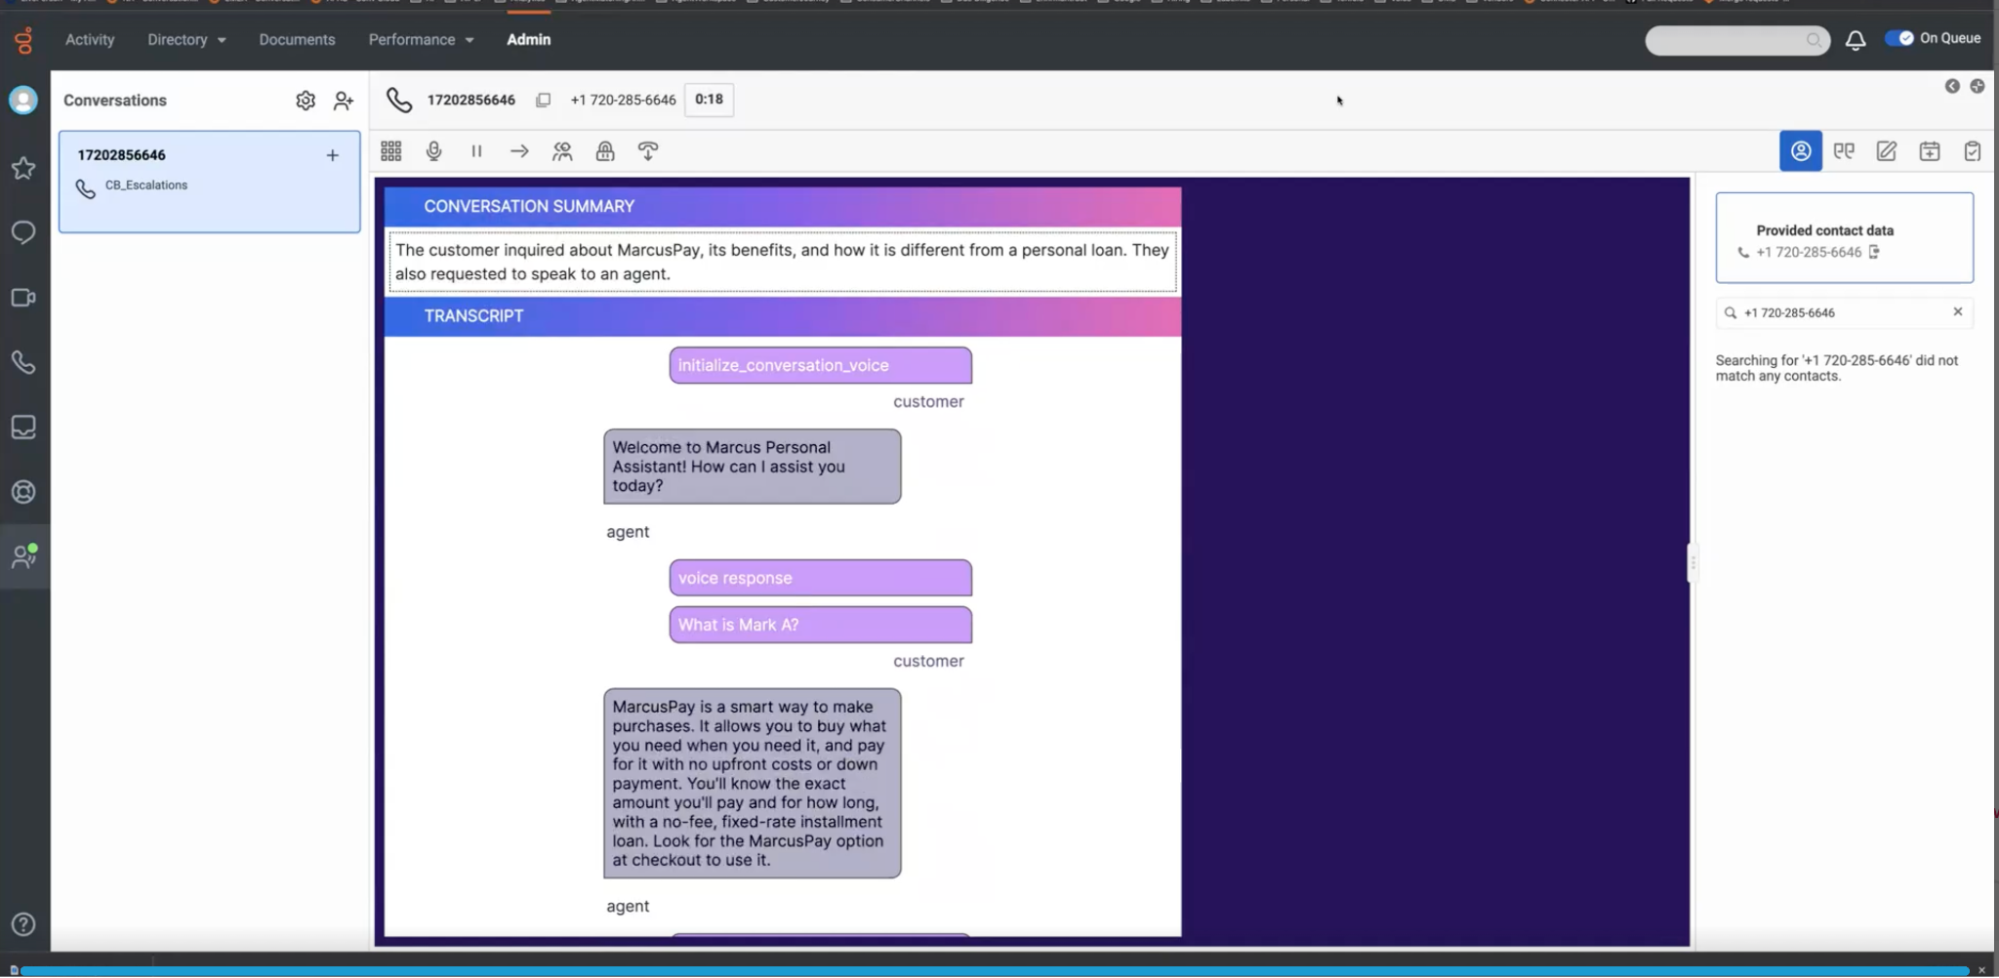
Task: Open Favorites star in sidebar
Action: pyautogui.click(x=23, y=168)
